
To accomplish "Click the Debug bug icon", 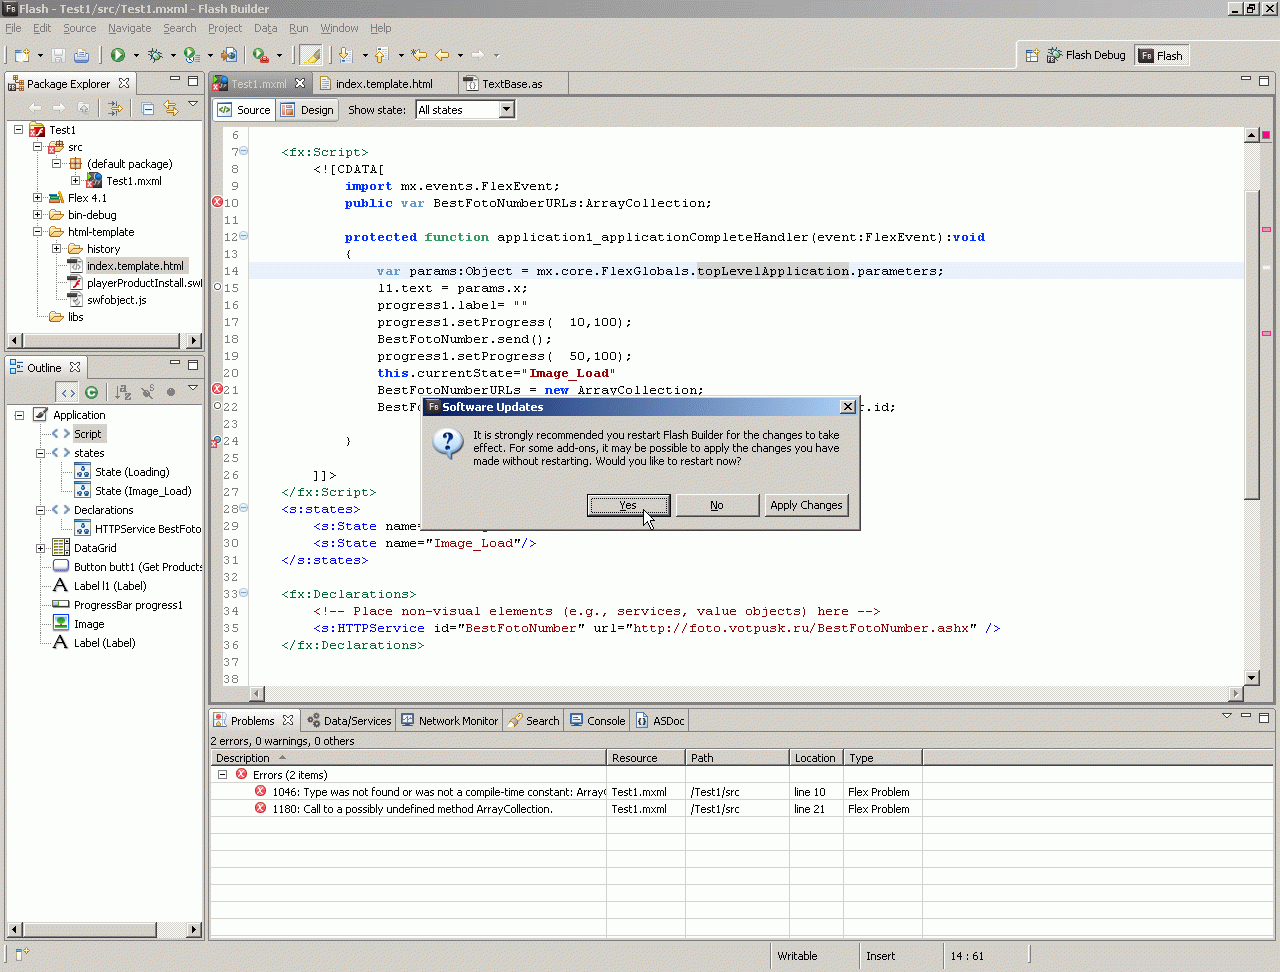I will [x=155, y=55].
